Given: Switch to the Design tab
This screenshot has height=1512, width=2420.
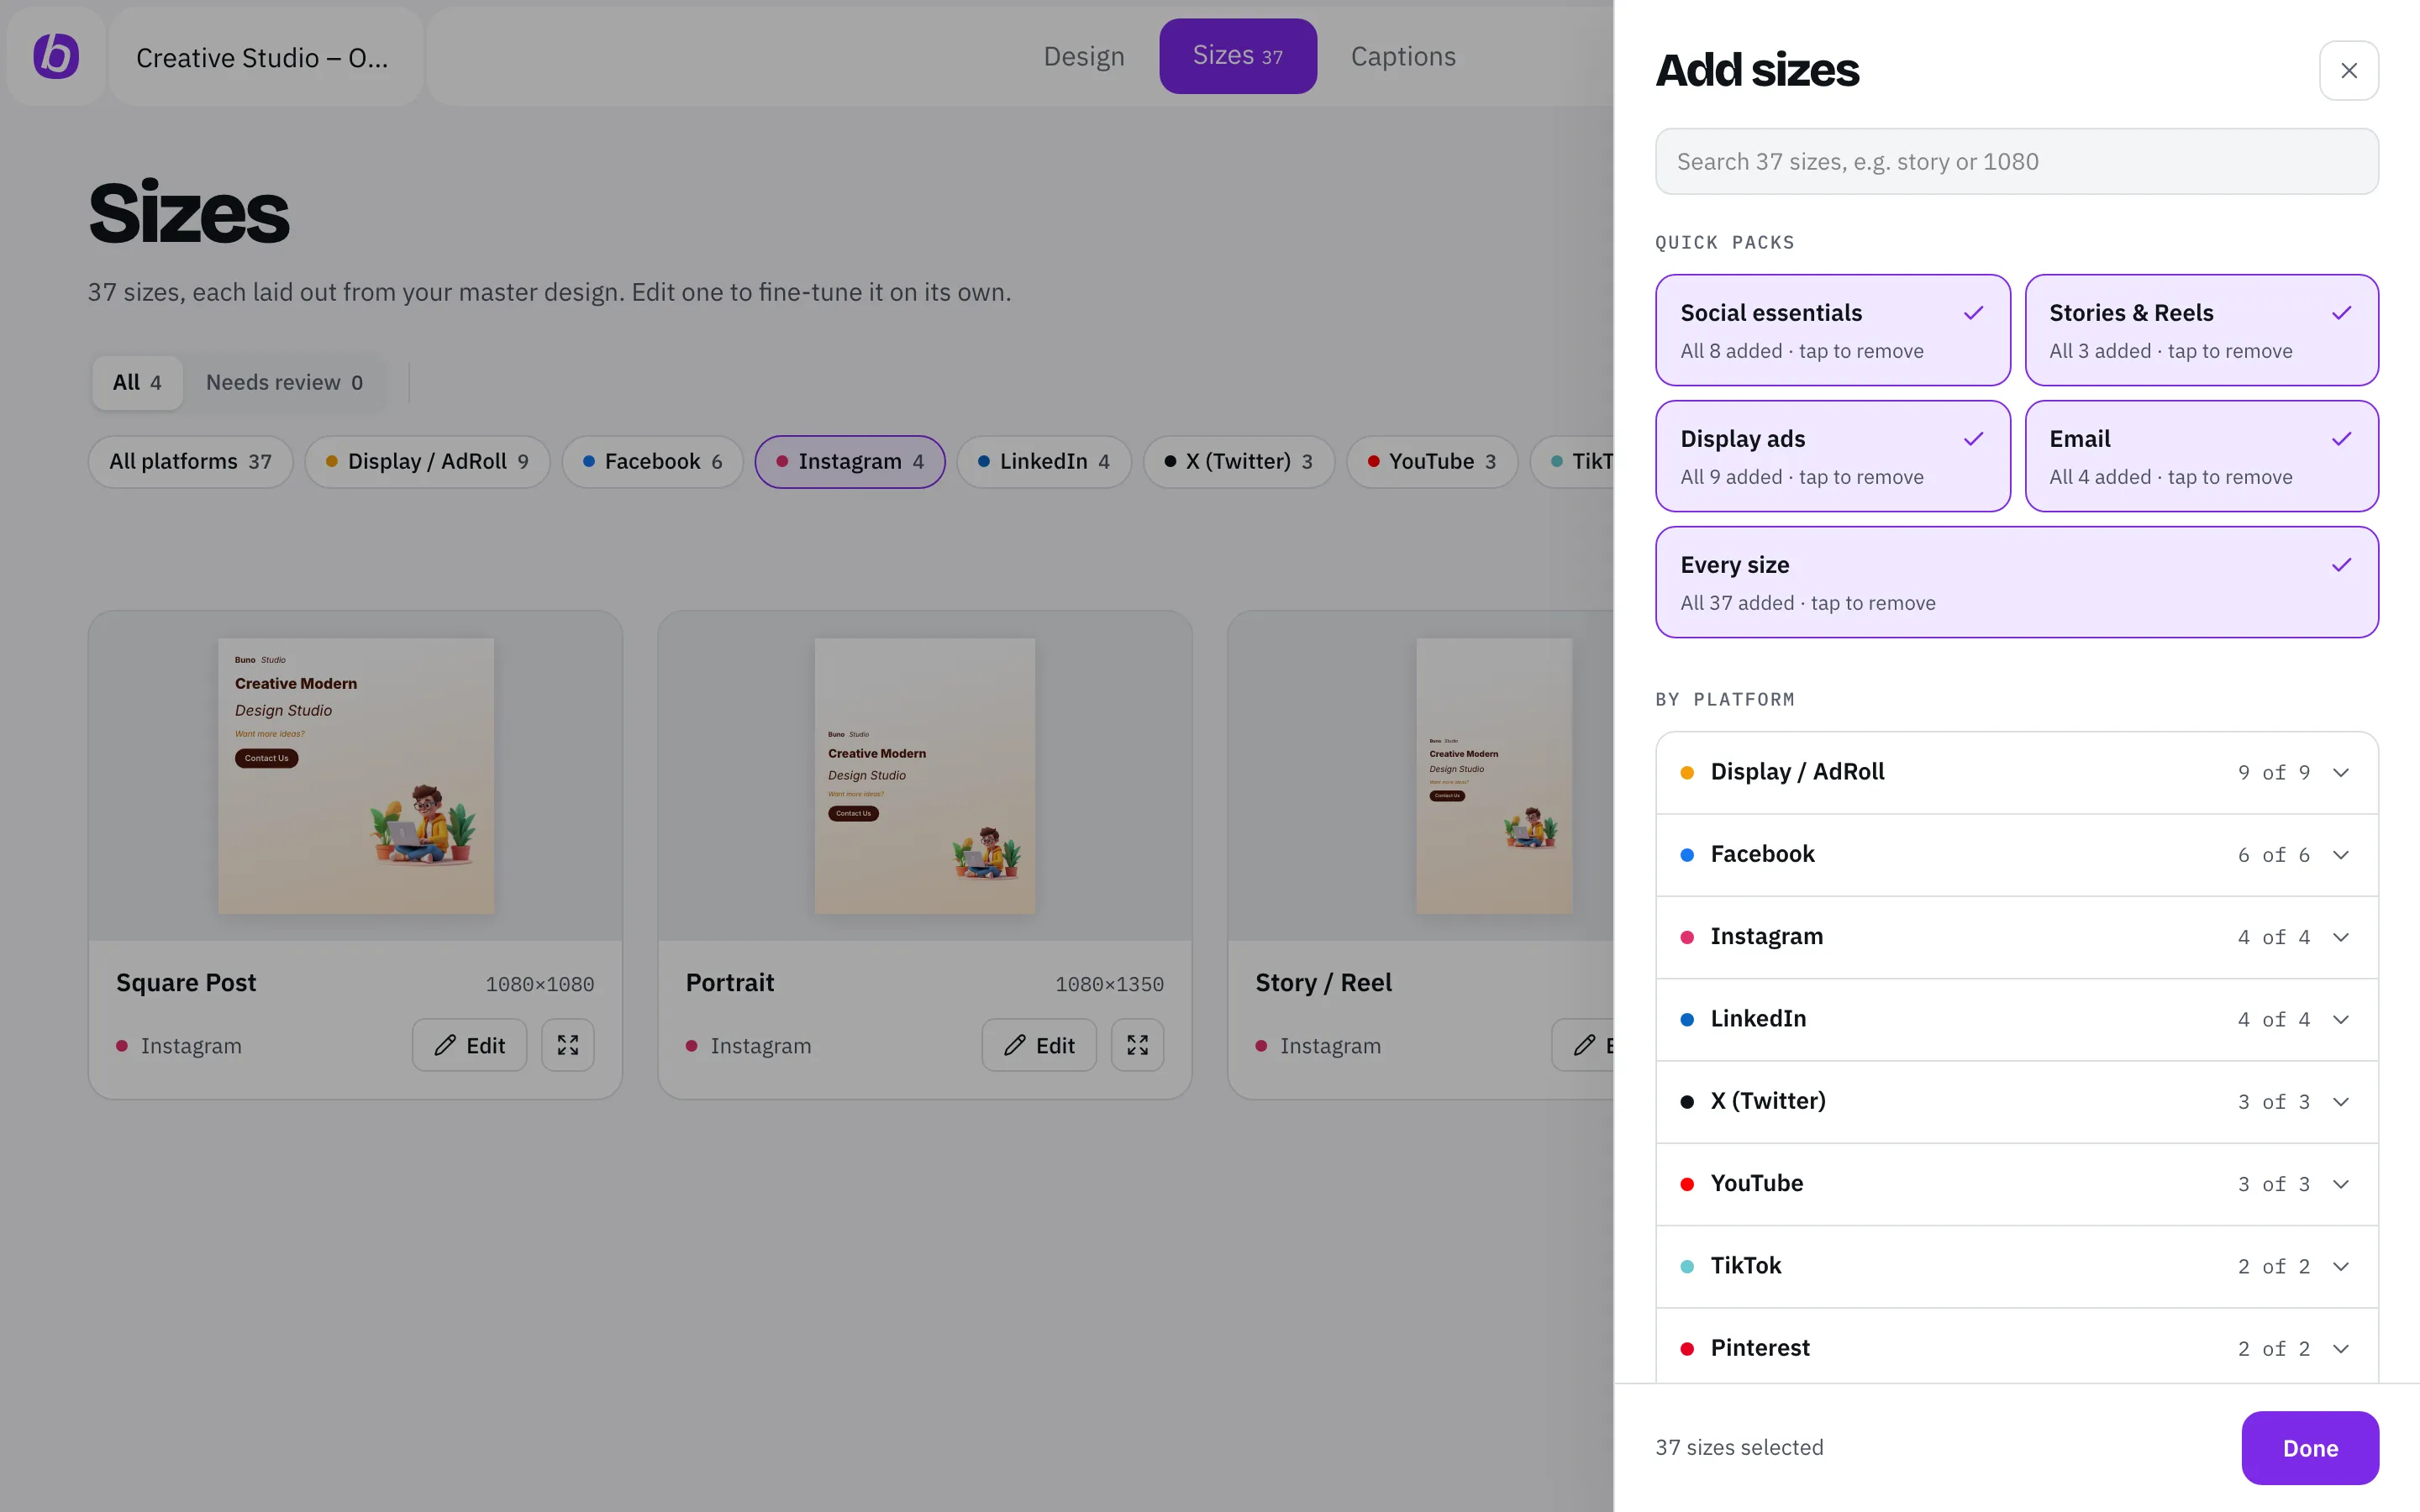Looking at the screenshot, I should pos(1084,56).
